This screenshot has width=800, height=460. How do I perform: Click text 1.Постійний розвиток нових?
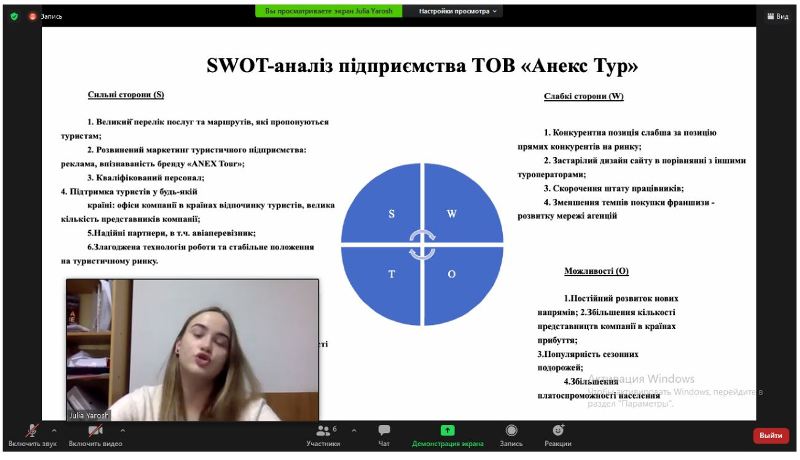click(x=621, y=298)
